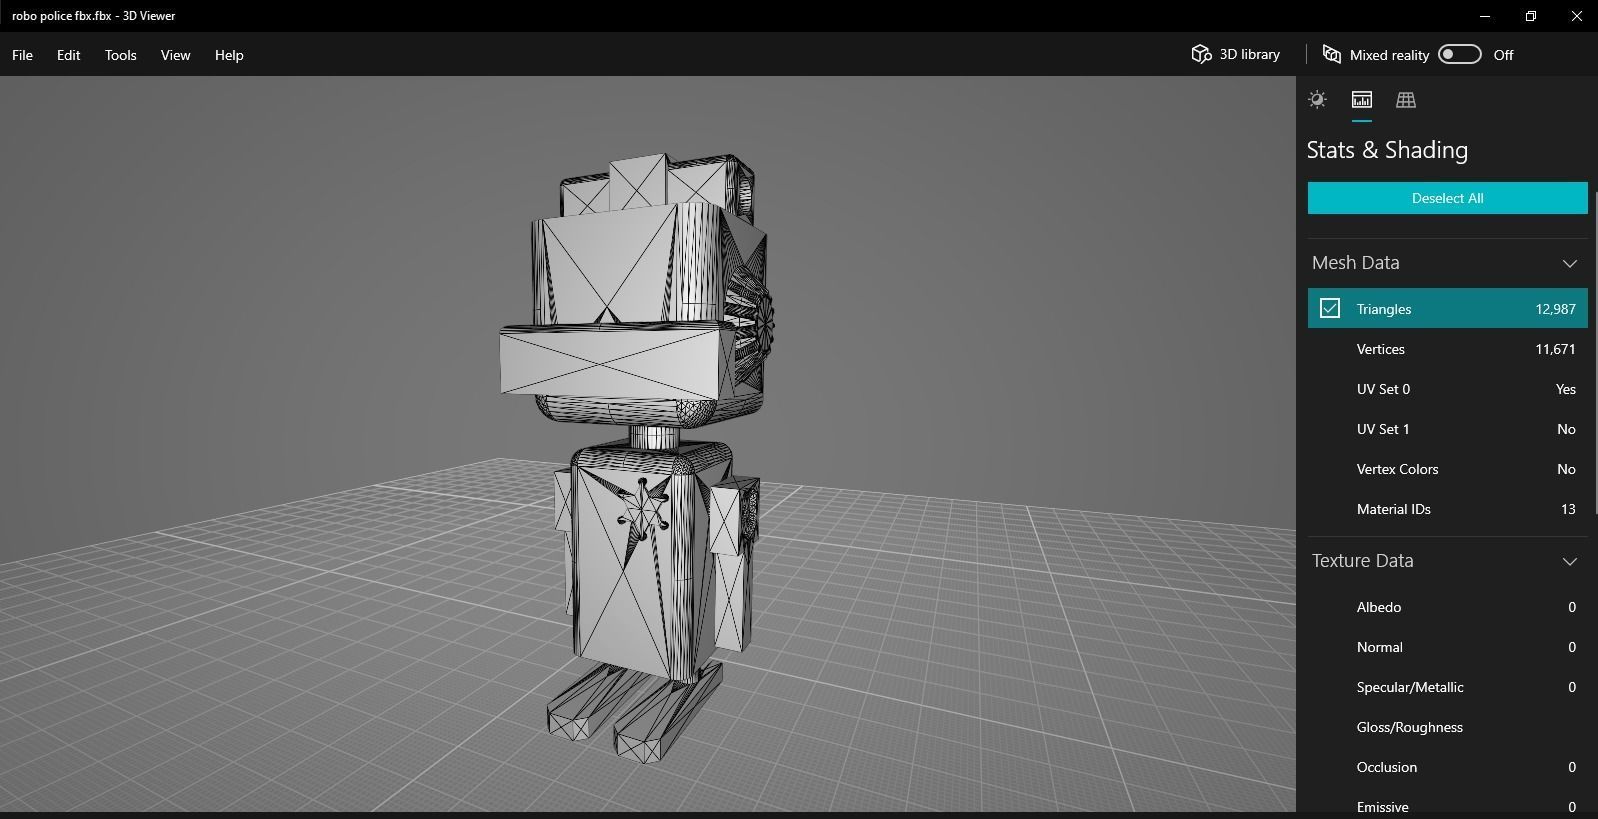Uncheck the Triangles checkbox

click(1329, 308)
